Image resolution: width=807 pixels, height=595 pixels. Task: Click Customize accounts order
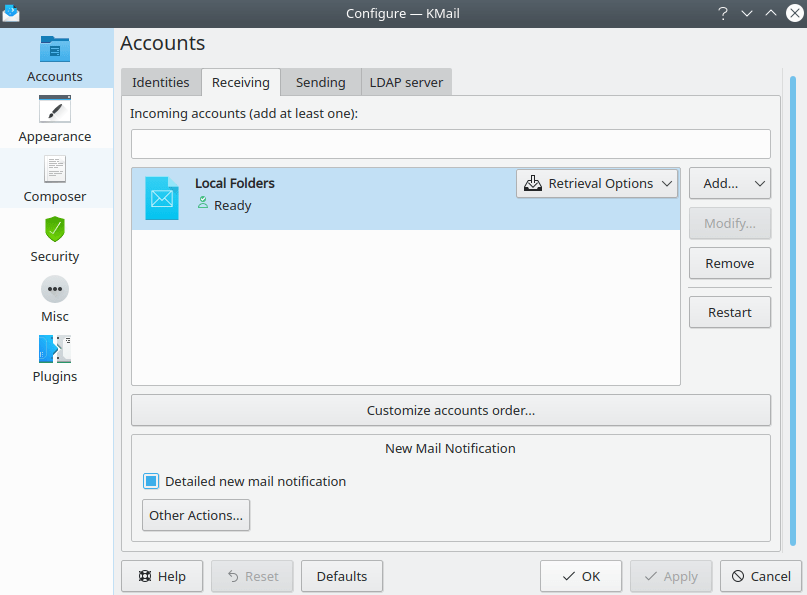[x=450, y=410]
